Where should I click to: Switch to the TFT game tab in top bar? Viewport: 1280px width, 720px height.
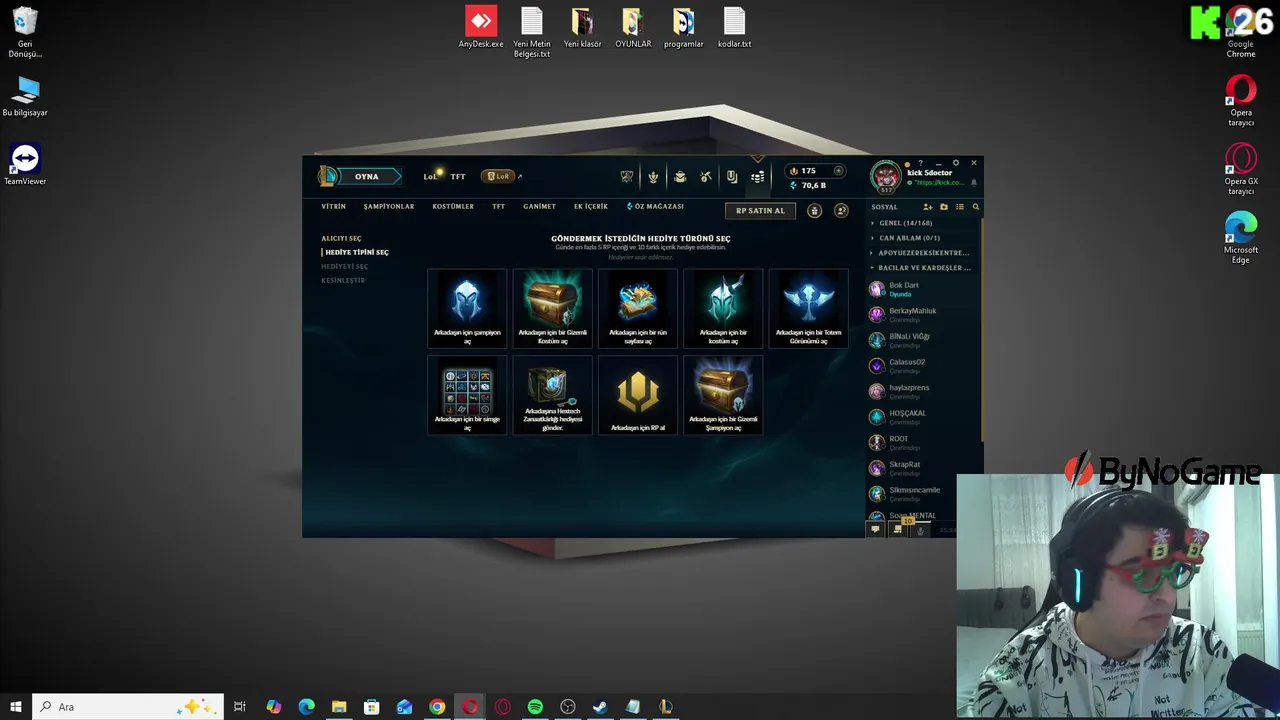pyautogui.click(x=458, y=177)
